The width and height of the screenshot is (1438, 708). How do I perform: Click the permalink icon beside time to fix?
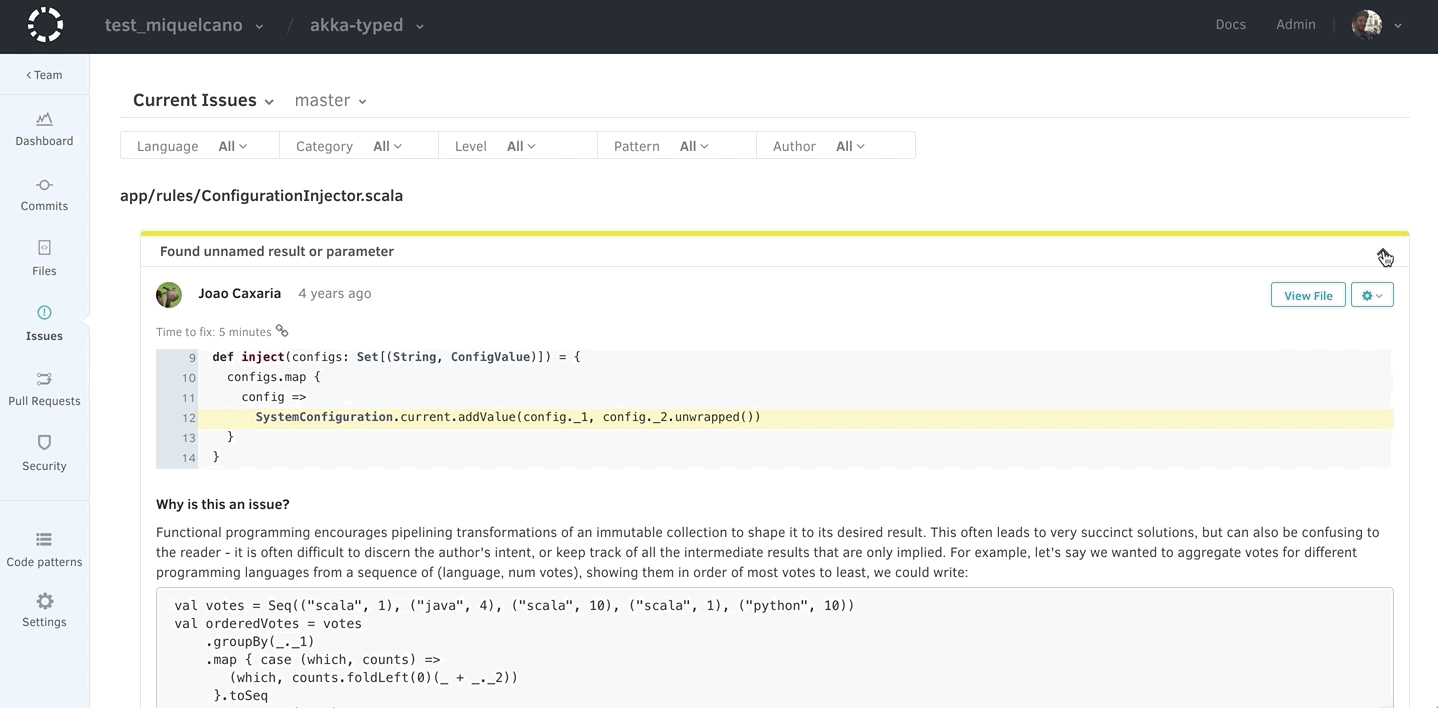(x=282, y=331)
